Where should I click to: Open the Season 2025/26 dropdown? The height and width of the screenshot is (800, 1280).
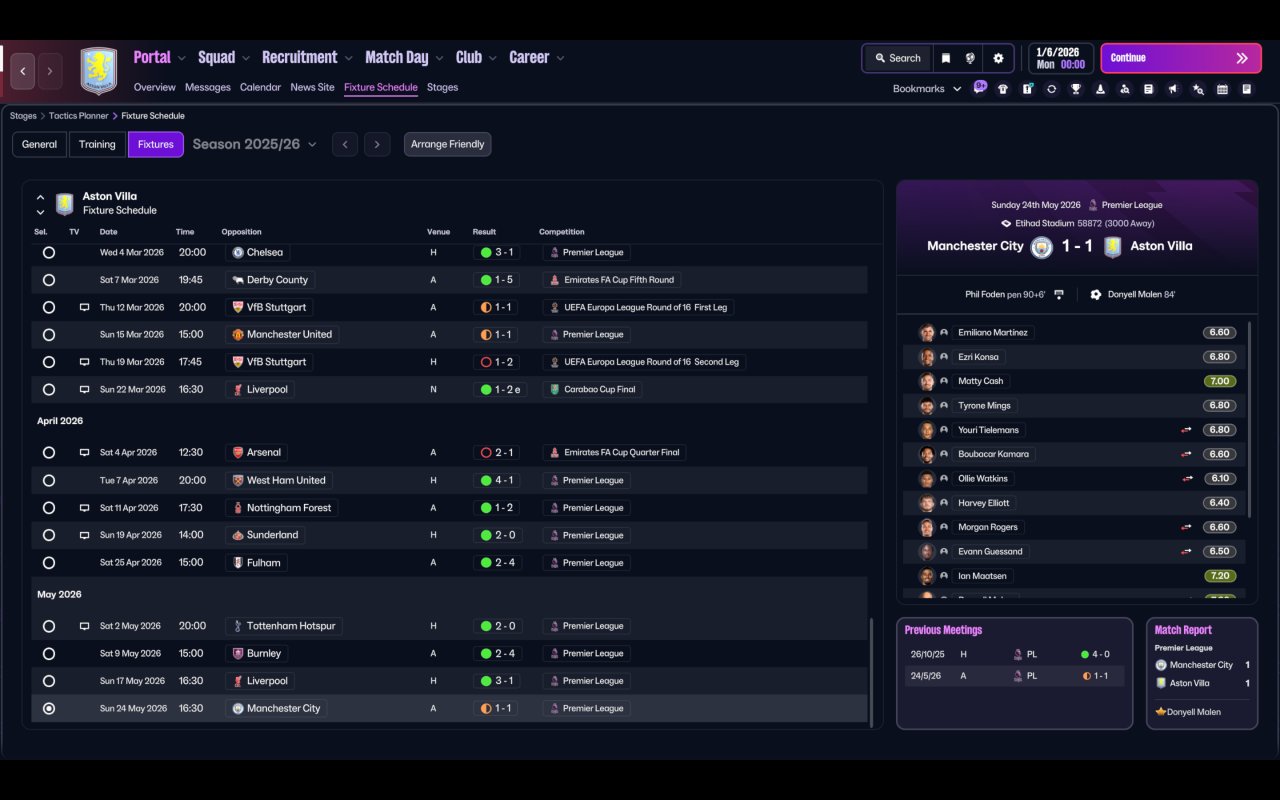(x=254, y=144)
